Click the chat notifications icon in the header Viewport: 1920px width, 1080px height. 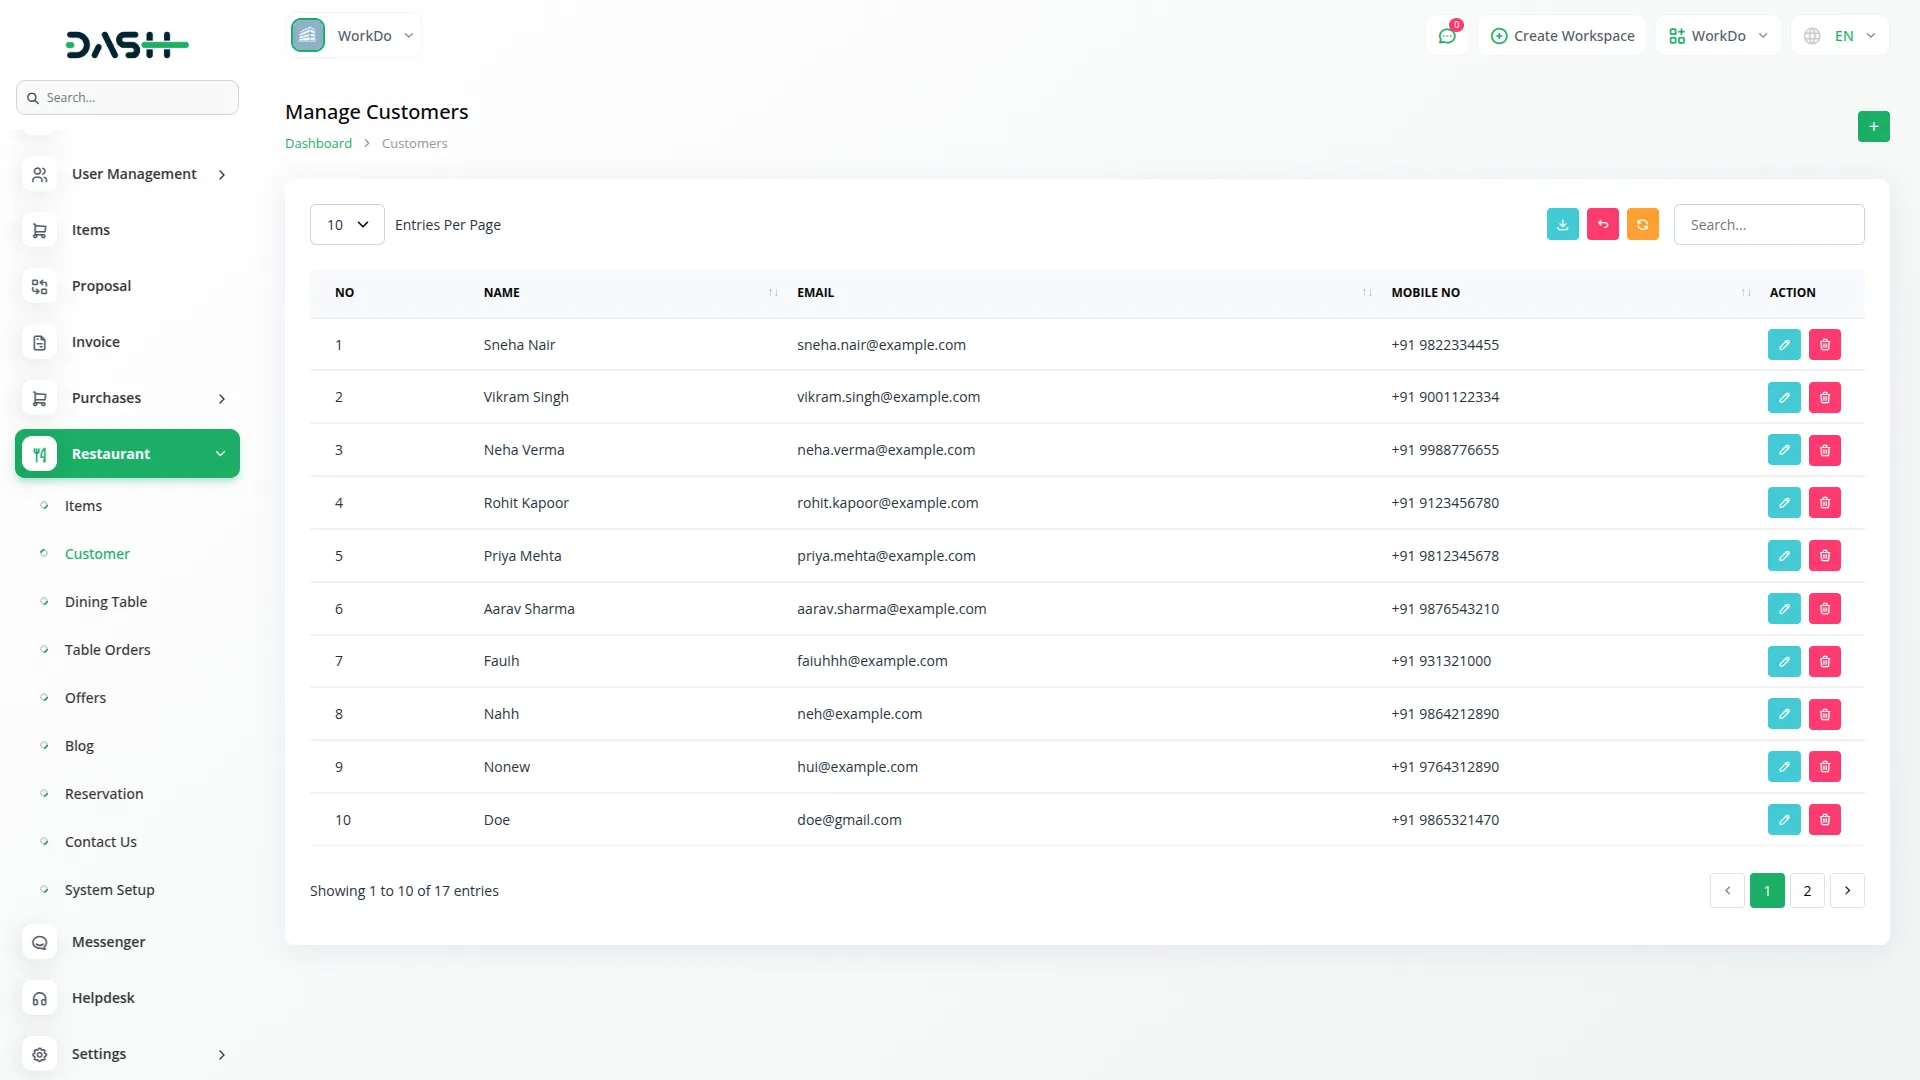1447,35
